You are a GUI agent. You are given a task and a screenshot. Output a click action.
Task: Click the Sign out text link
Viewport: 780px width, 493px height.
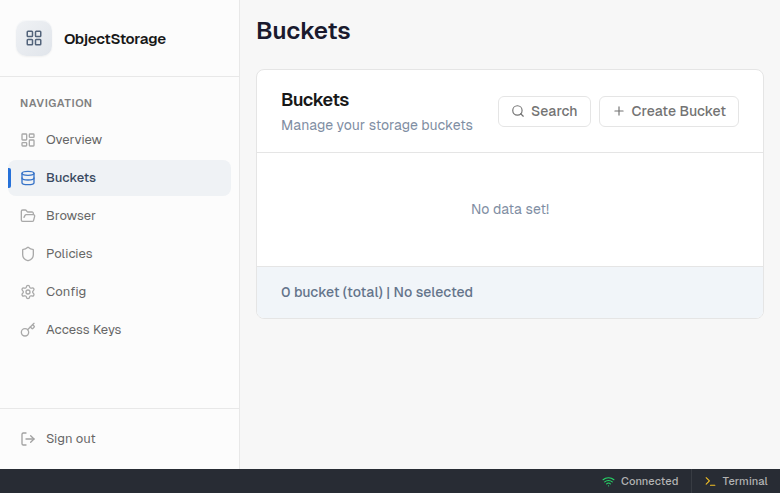pos(71,439)
